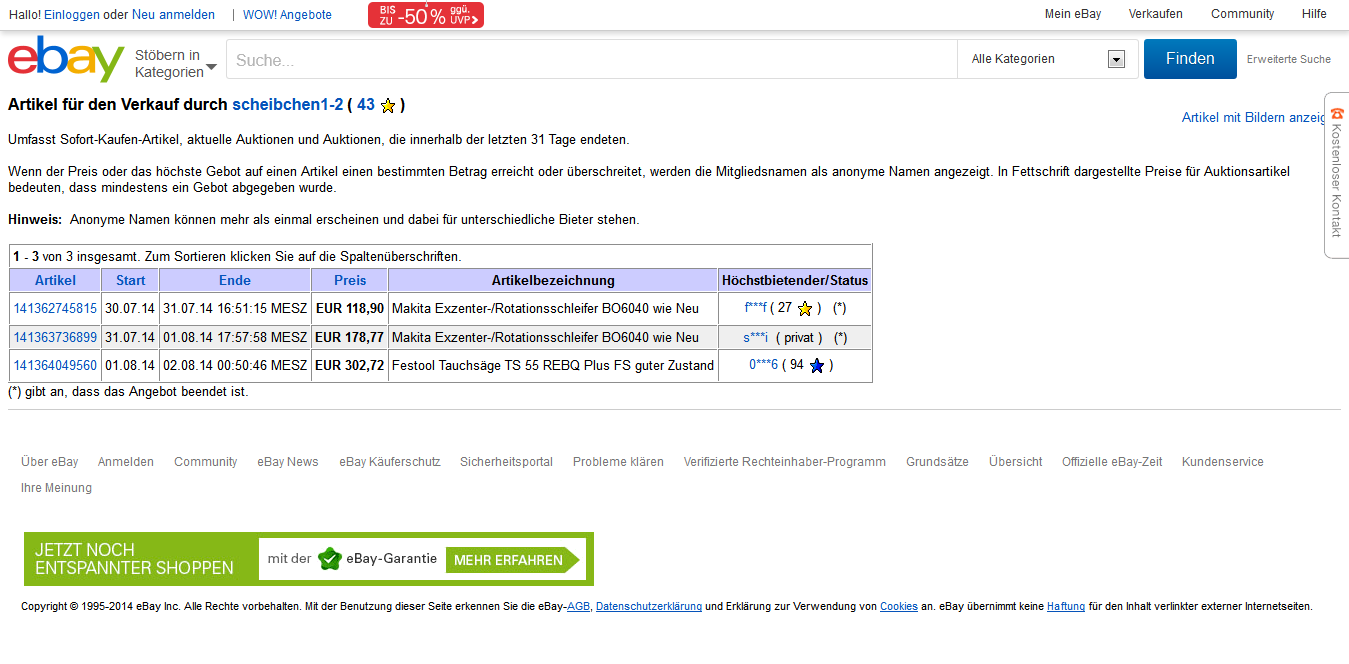Click the price EUR 302,72

click(x=350, y=366)
